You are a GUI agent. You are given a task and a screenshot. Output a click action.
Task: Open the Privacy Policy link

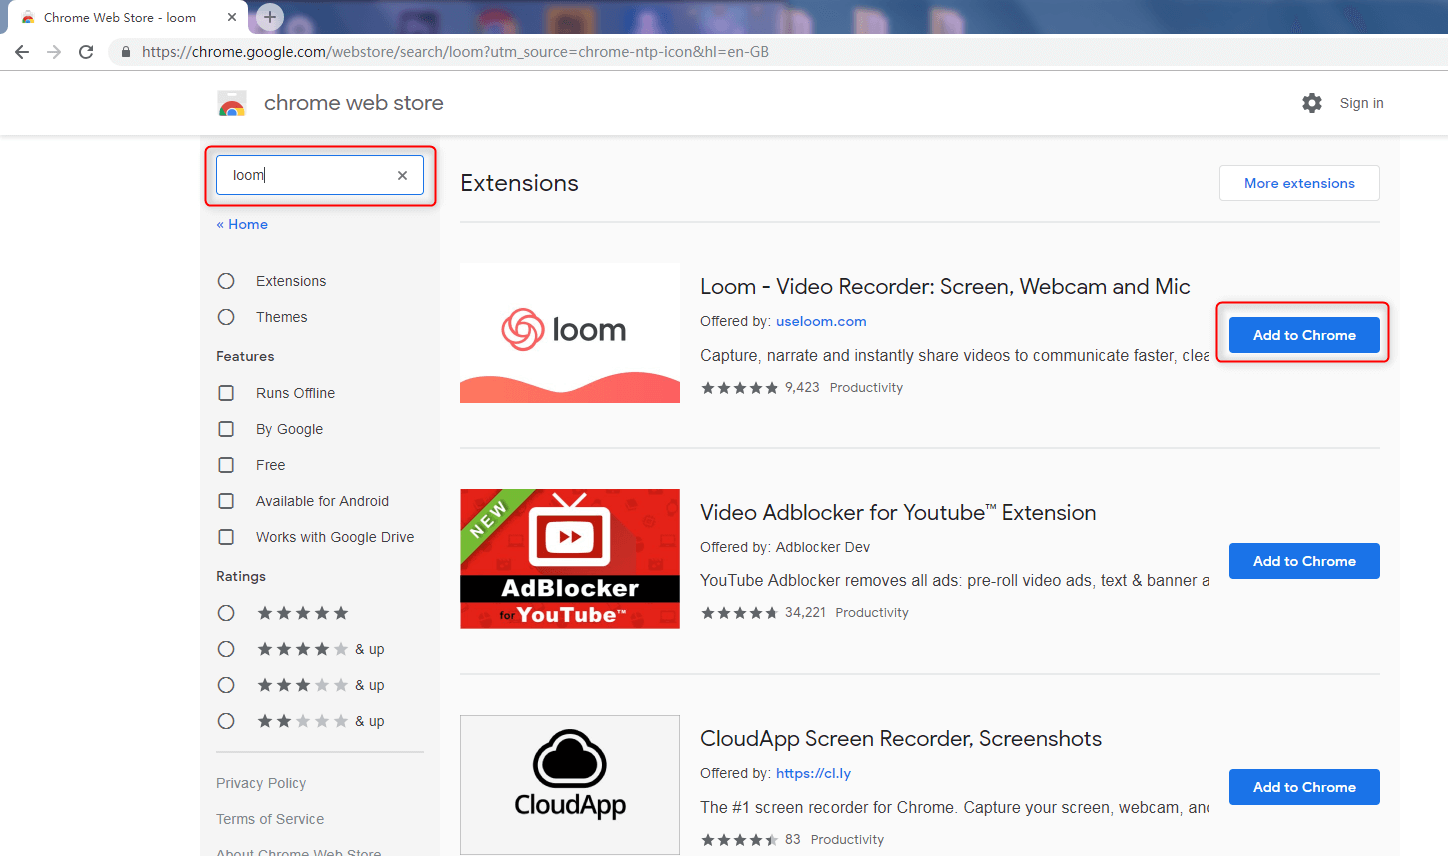click(x=261, y=783)
